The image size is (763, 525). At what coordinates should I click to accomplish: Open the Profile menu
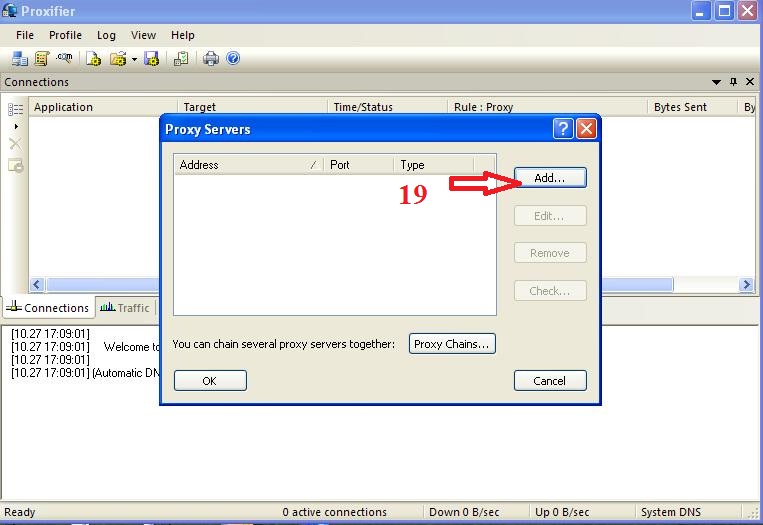click(65, 35)
